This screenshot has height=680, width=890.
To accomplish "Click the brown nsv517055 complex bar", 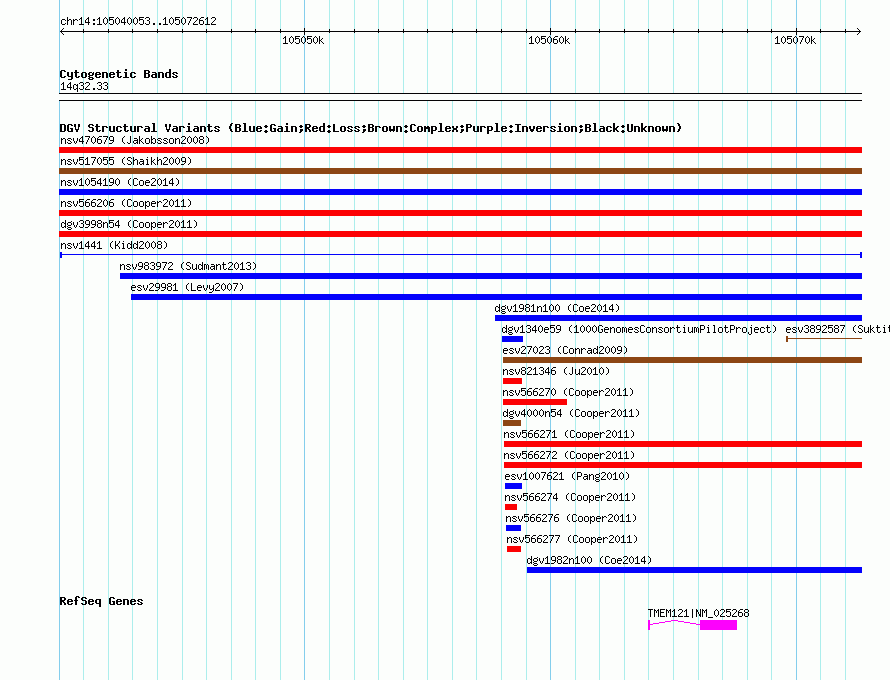I will click(460, 171).
